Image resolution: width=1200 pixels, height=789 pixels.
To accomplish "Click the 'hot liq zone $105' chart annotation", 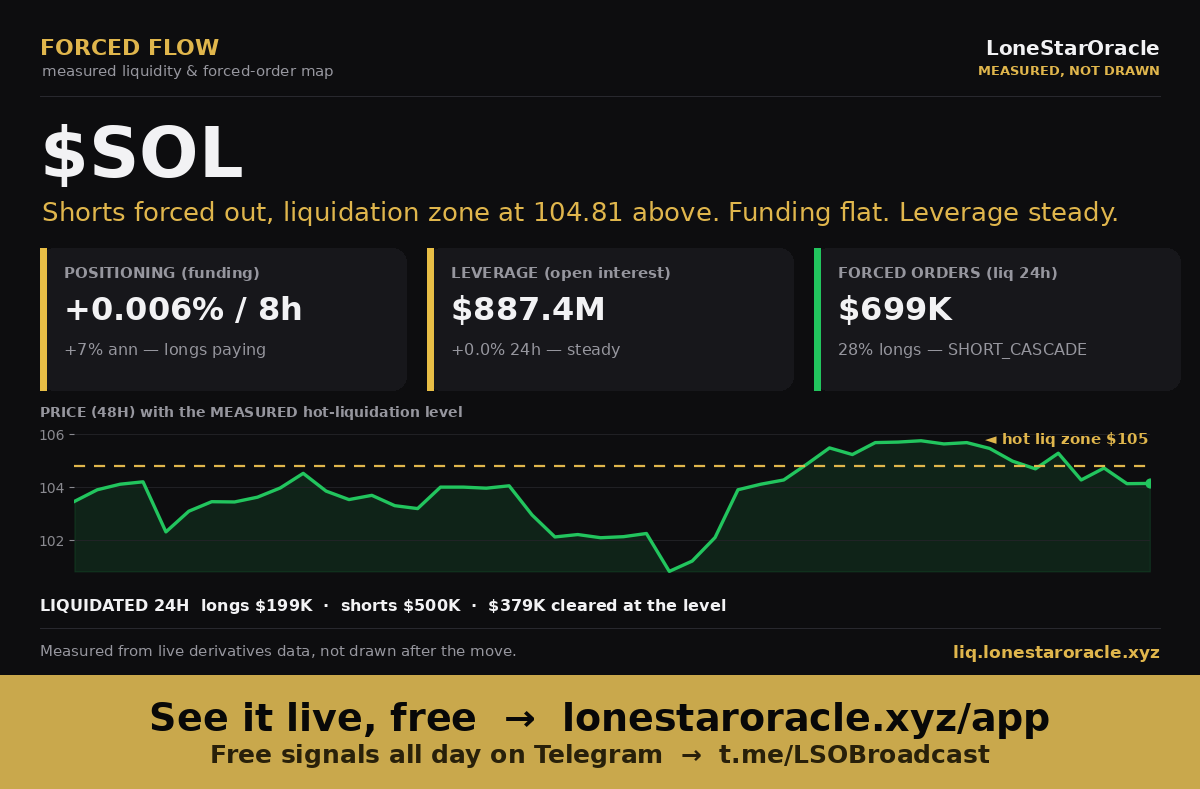I will (x=1067, y=439).
